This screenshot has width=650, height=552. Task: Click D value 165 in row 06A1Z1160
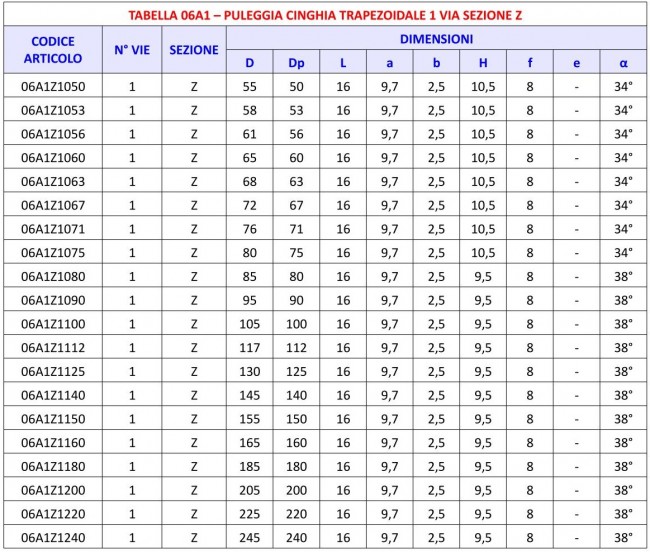pos(250,443)
